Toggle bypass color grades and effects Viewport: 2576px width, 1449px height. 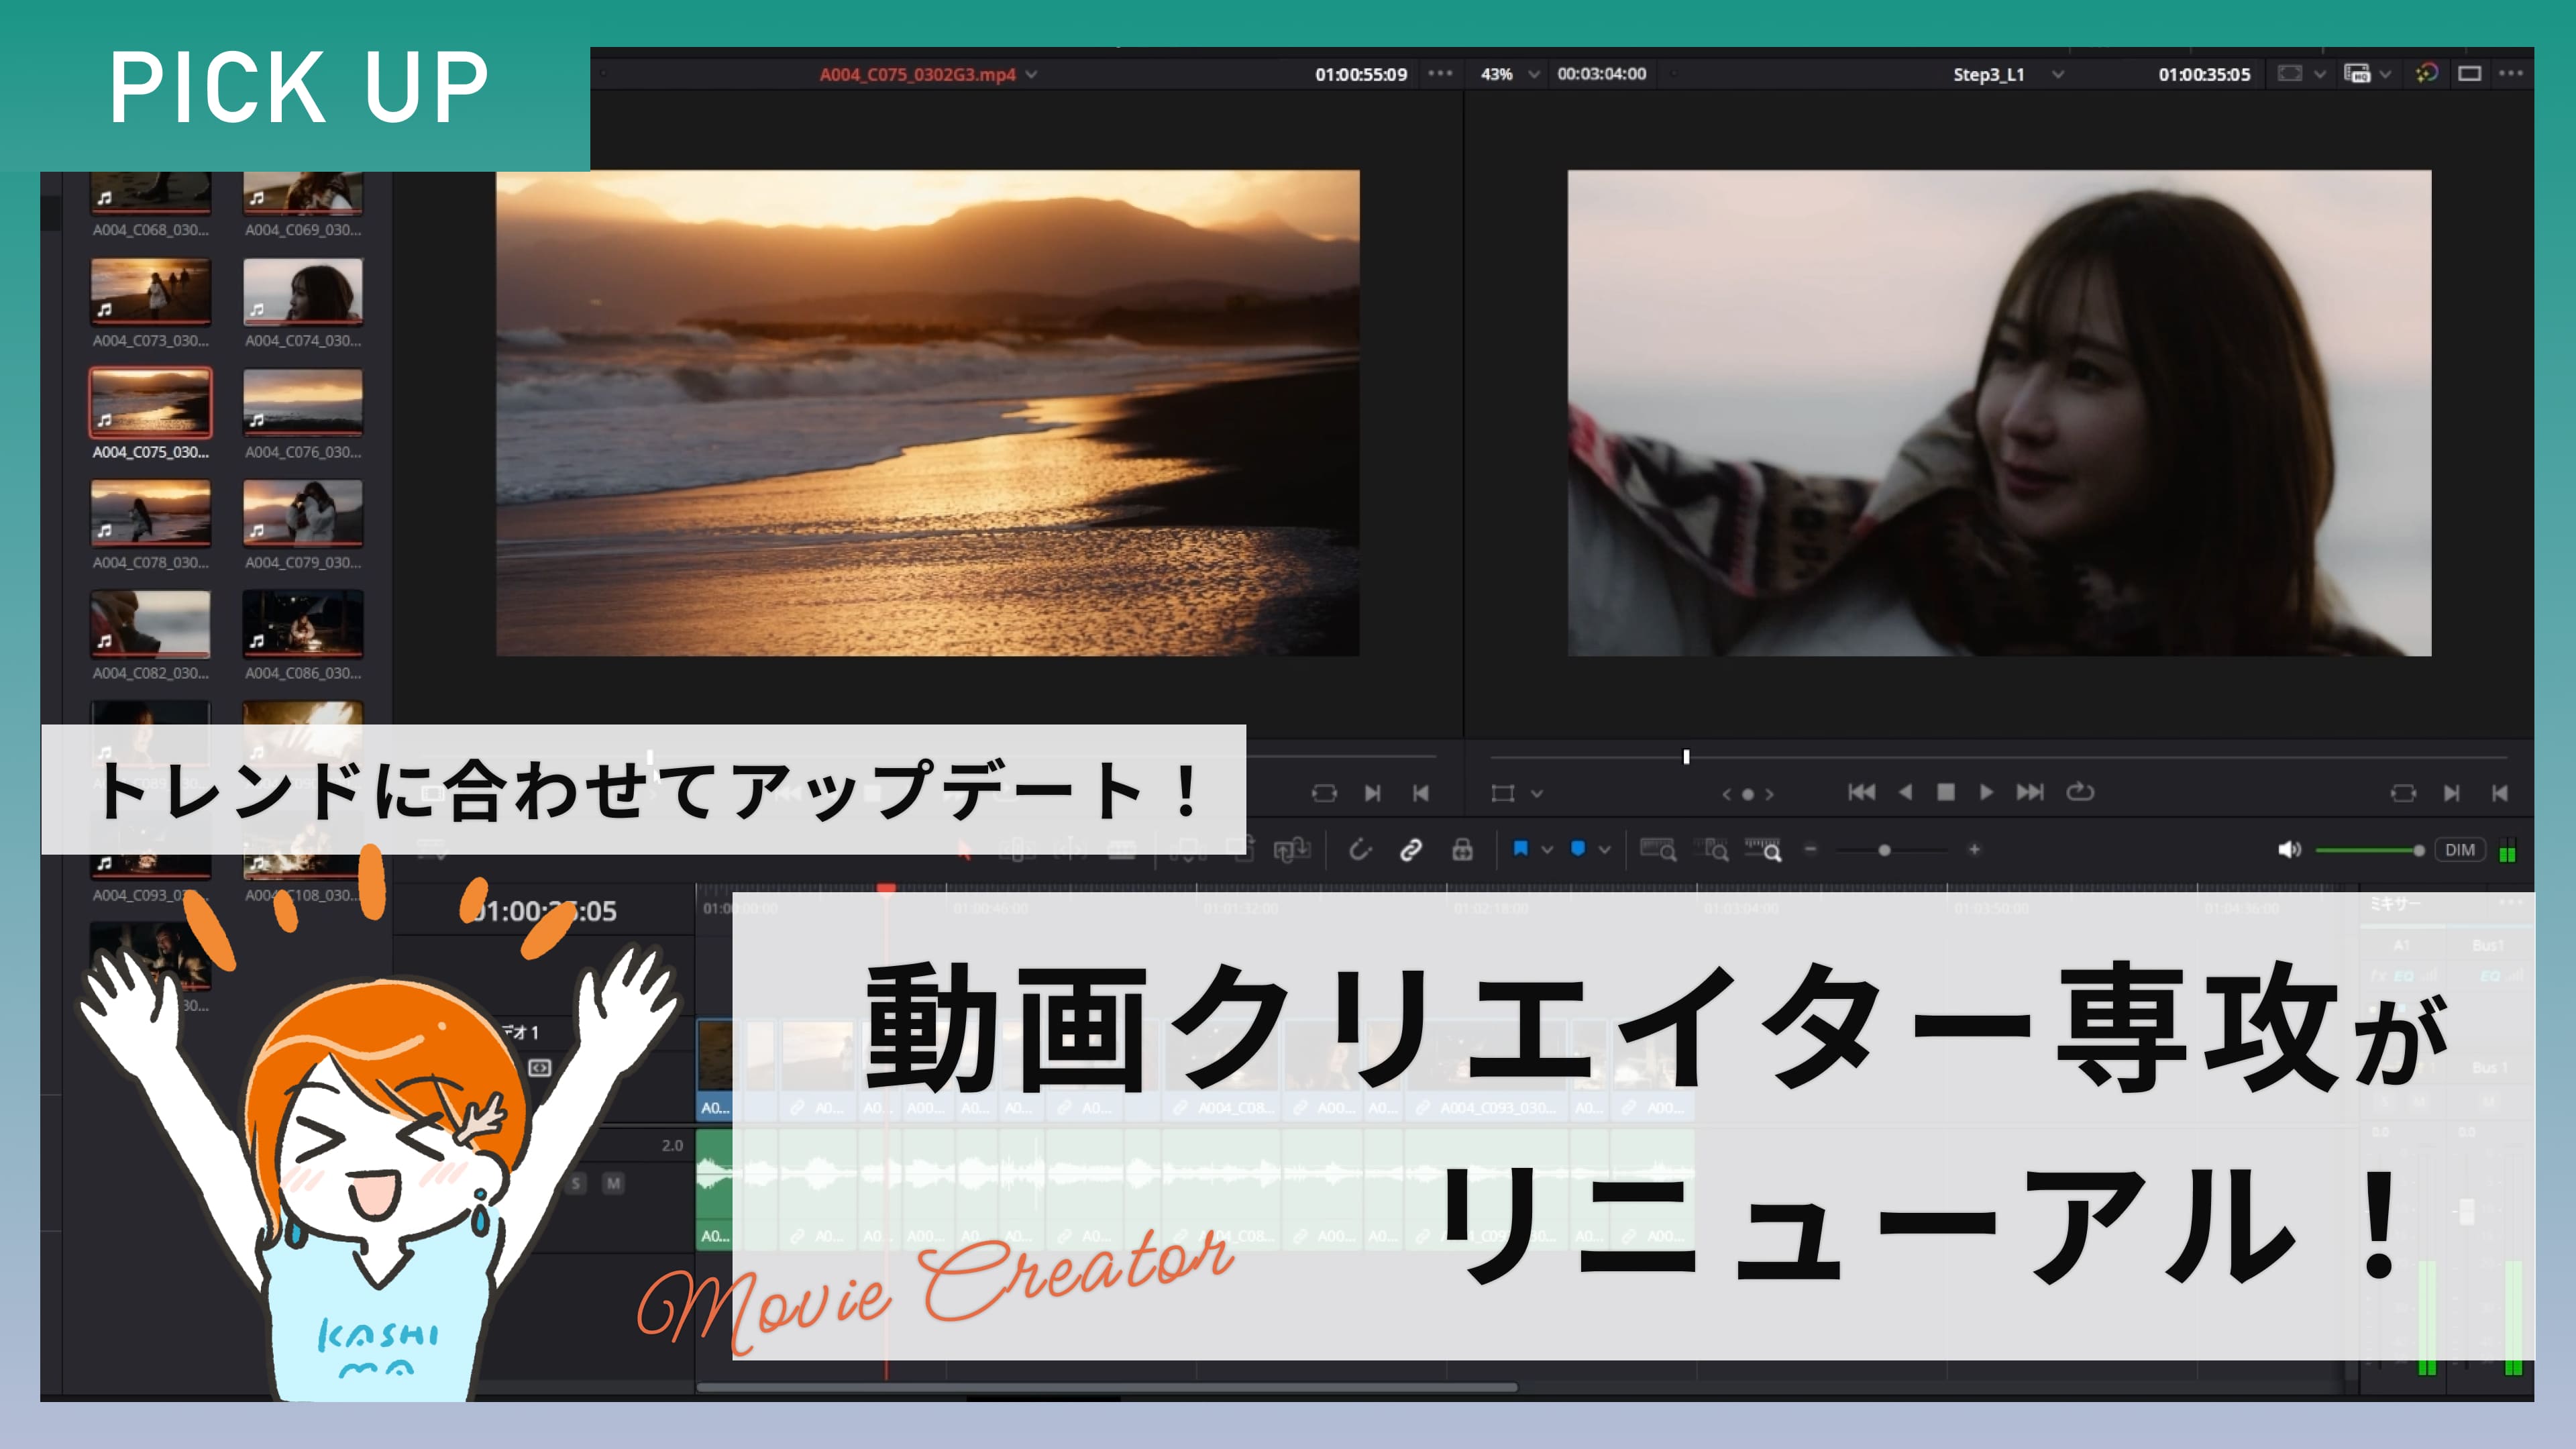[x=2427, y=73]
